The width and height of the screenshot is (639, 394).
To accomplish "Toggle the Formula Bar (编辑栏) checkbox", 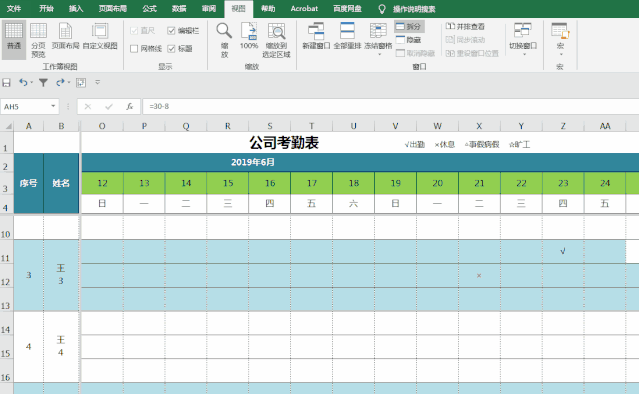I will (x=171, y=31).
